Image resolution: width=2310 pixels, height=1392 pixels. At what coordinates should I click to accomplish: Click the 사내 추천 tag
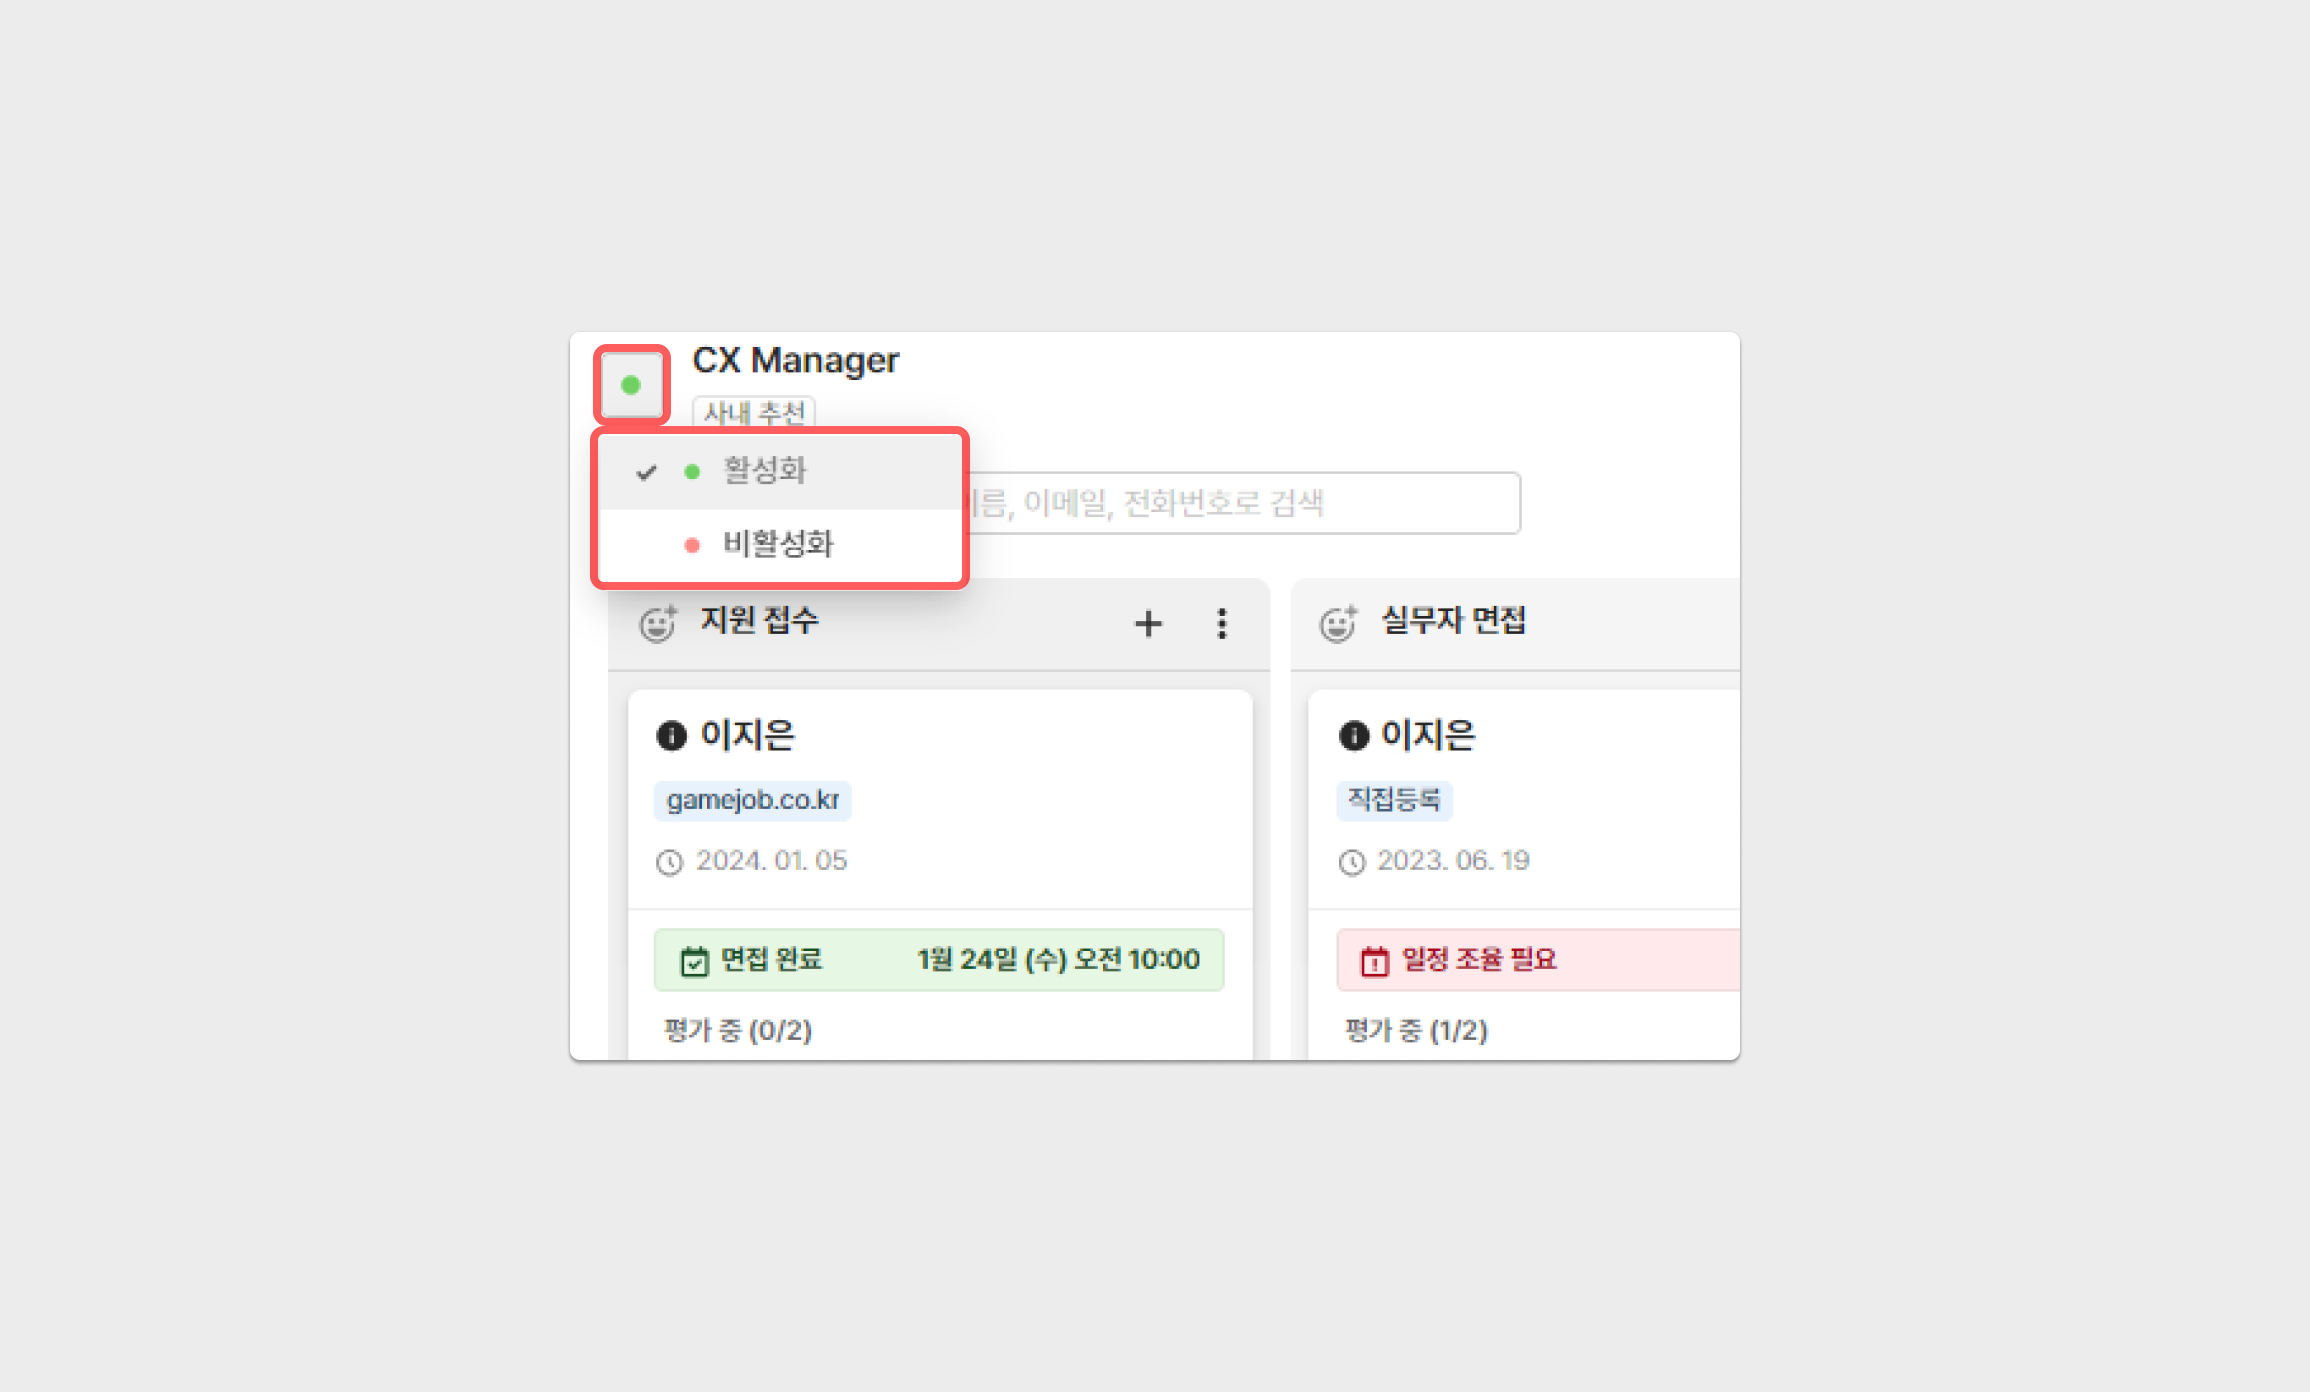(754, 412)
